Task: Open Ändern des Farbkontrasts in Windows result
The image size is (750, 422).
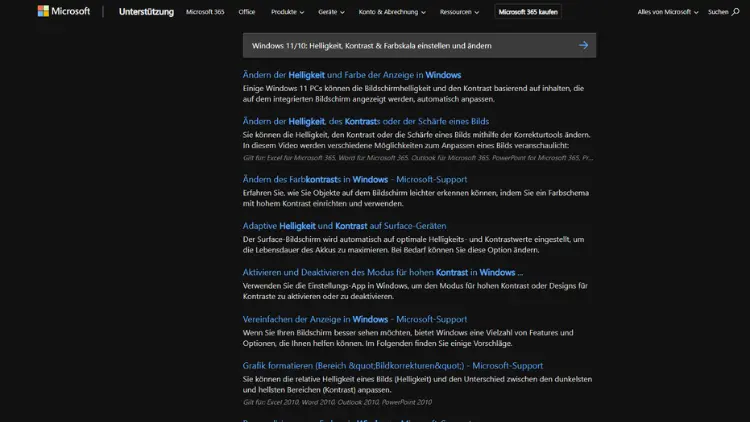Action: pyautogui.click(x=354, y=179)
